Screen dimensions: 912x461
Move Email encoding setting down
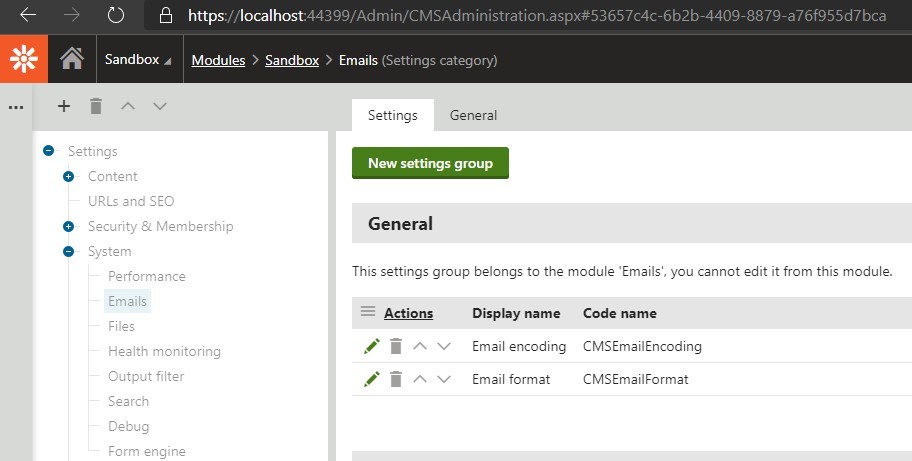coord(444,346)
